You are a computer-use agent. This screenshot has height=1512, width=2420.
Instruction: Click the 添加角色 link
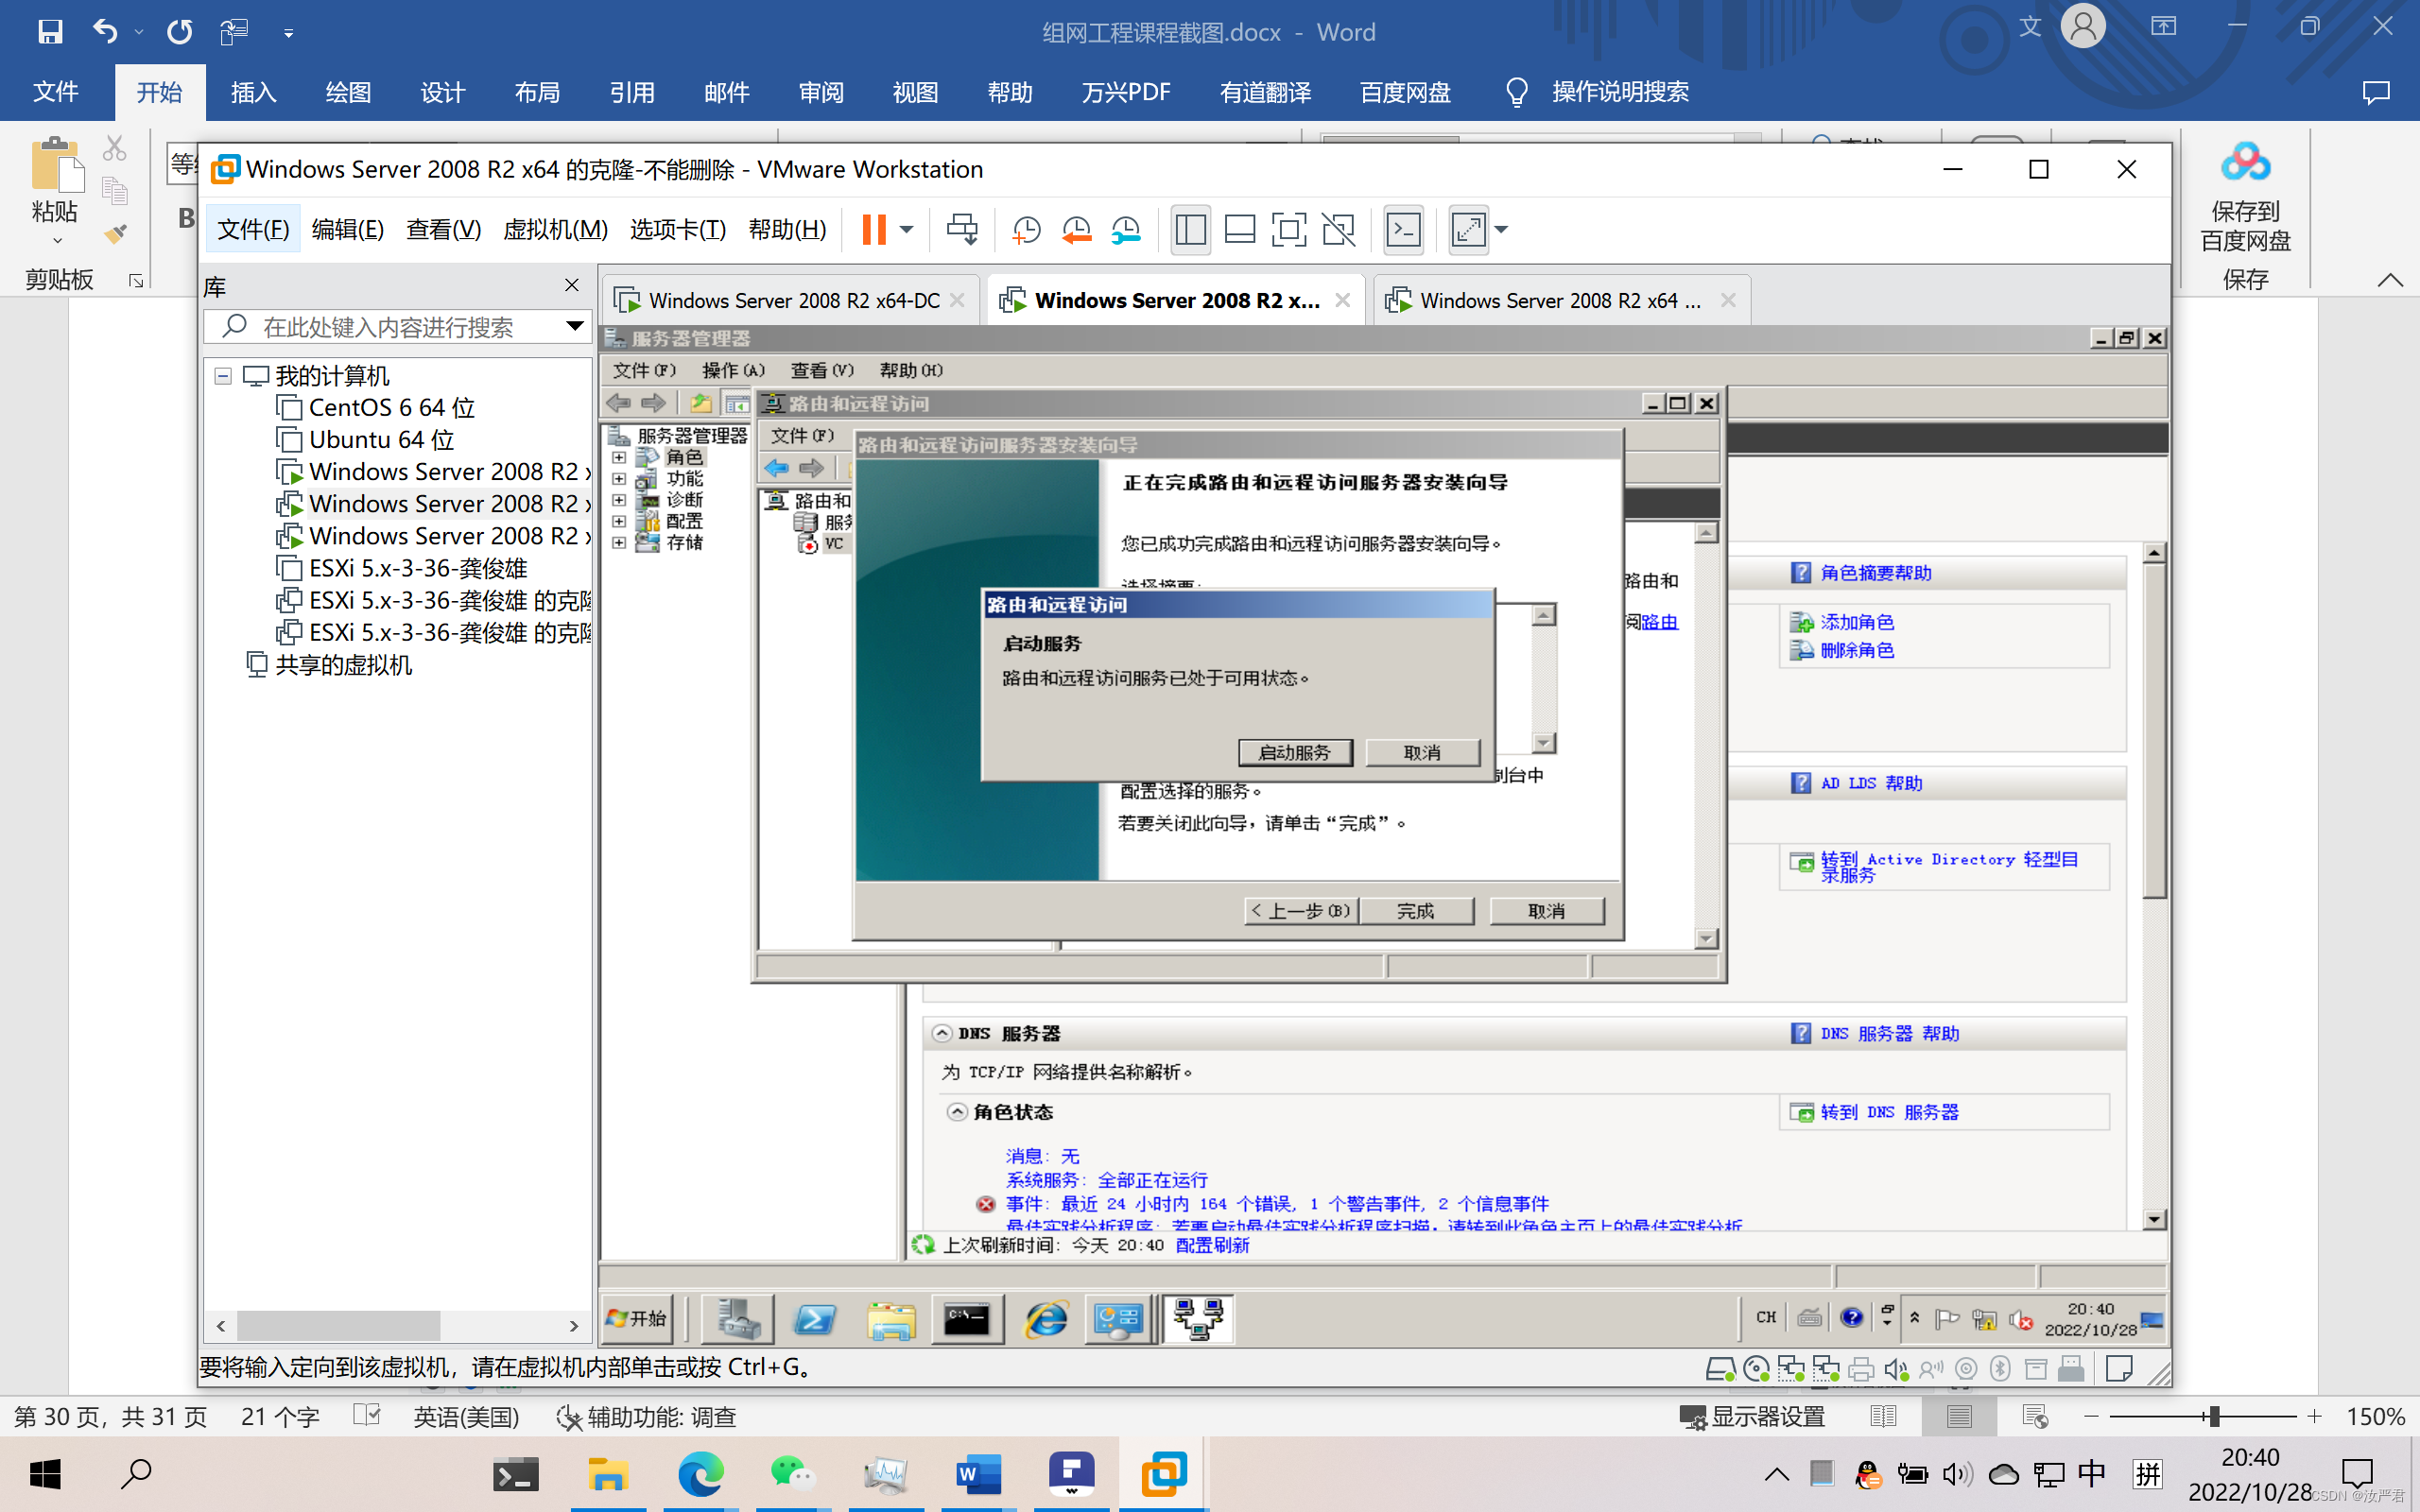click(x=1856, y=622)
